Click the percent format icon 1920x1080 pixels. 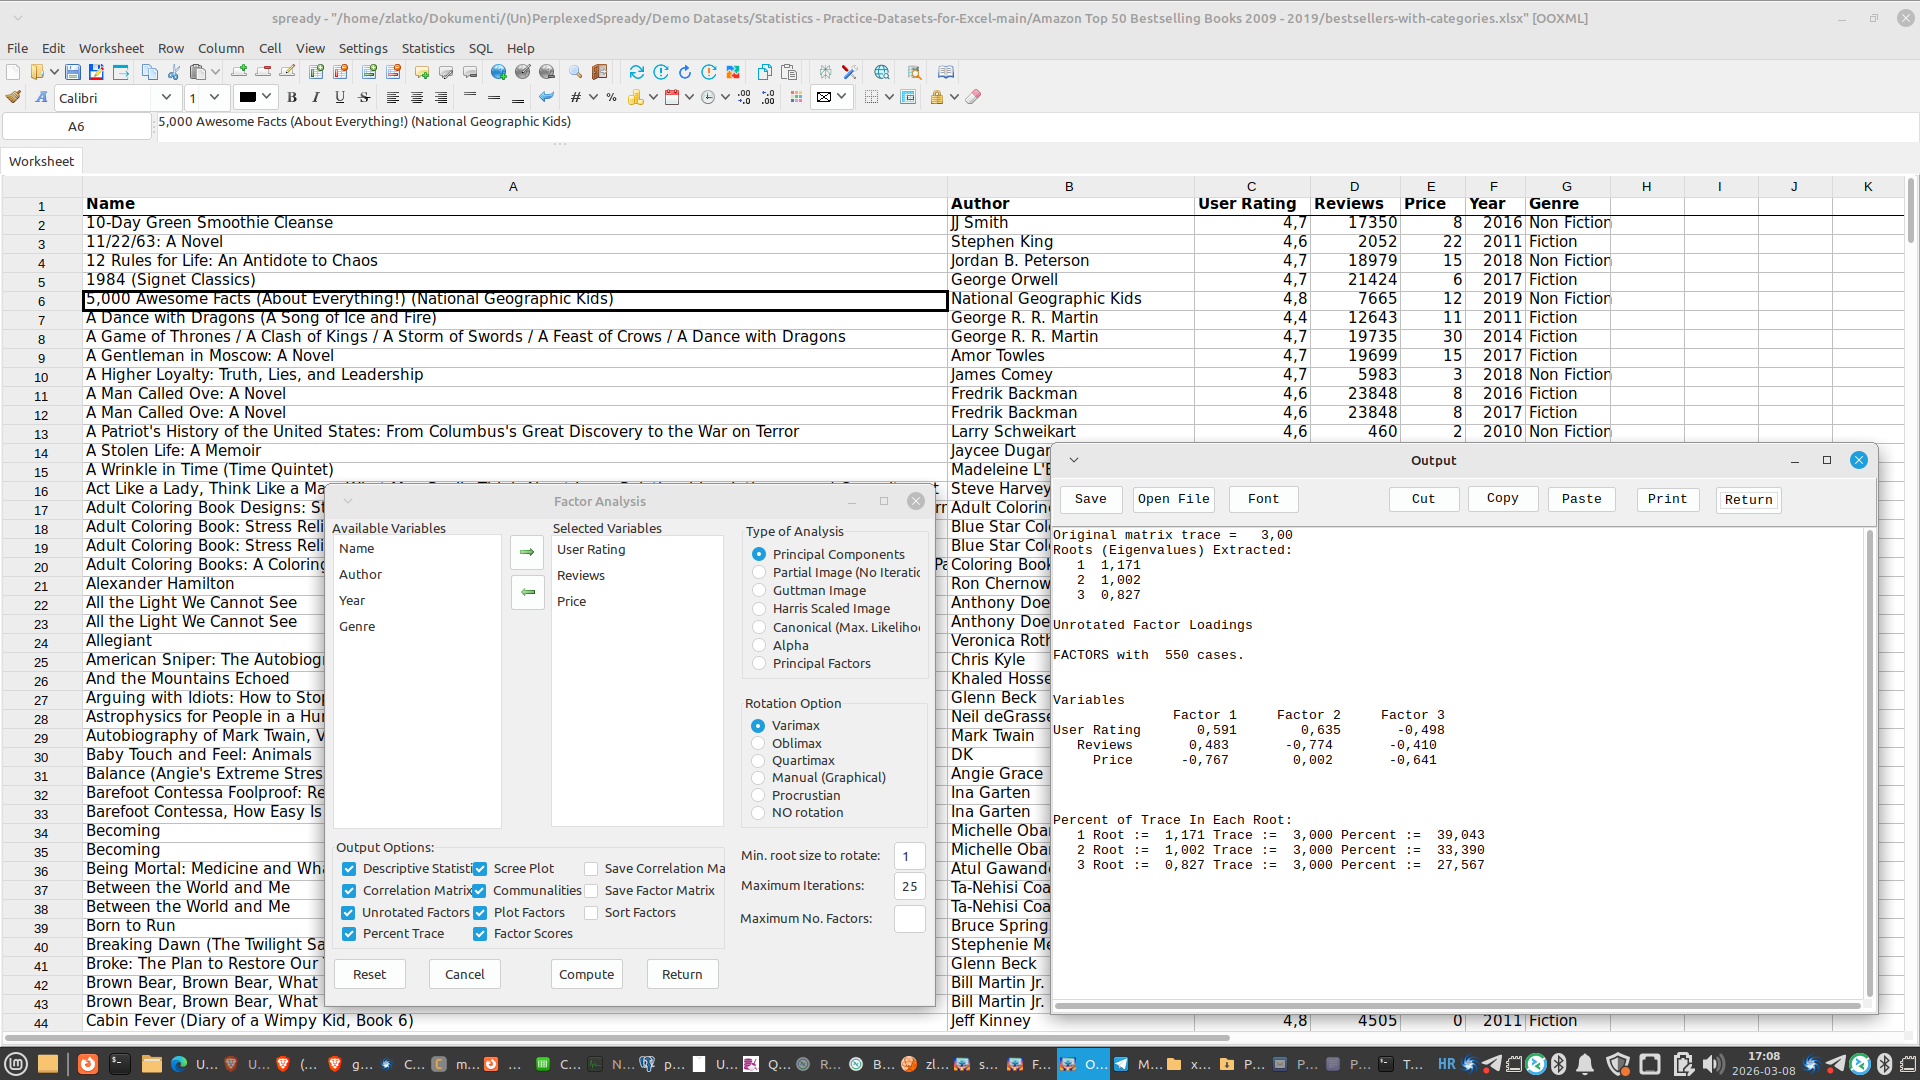click(611, 97)
